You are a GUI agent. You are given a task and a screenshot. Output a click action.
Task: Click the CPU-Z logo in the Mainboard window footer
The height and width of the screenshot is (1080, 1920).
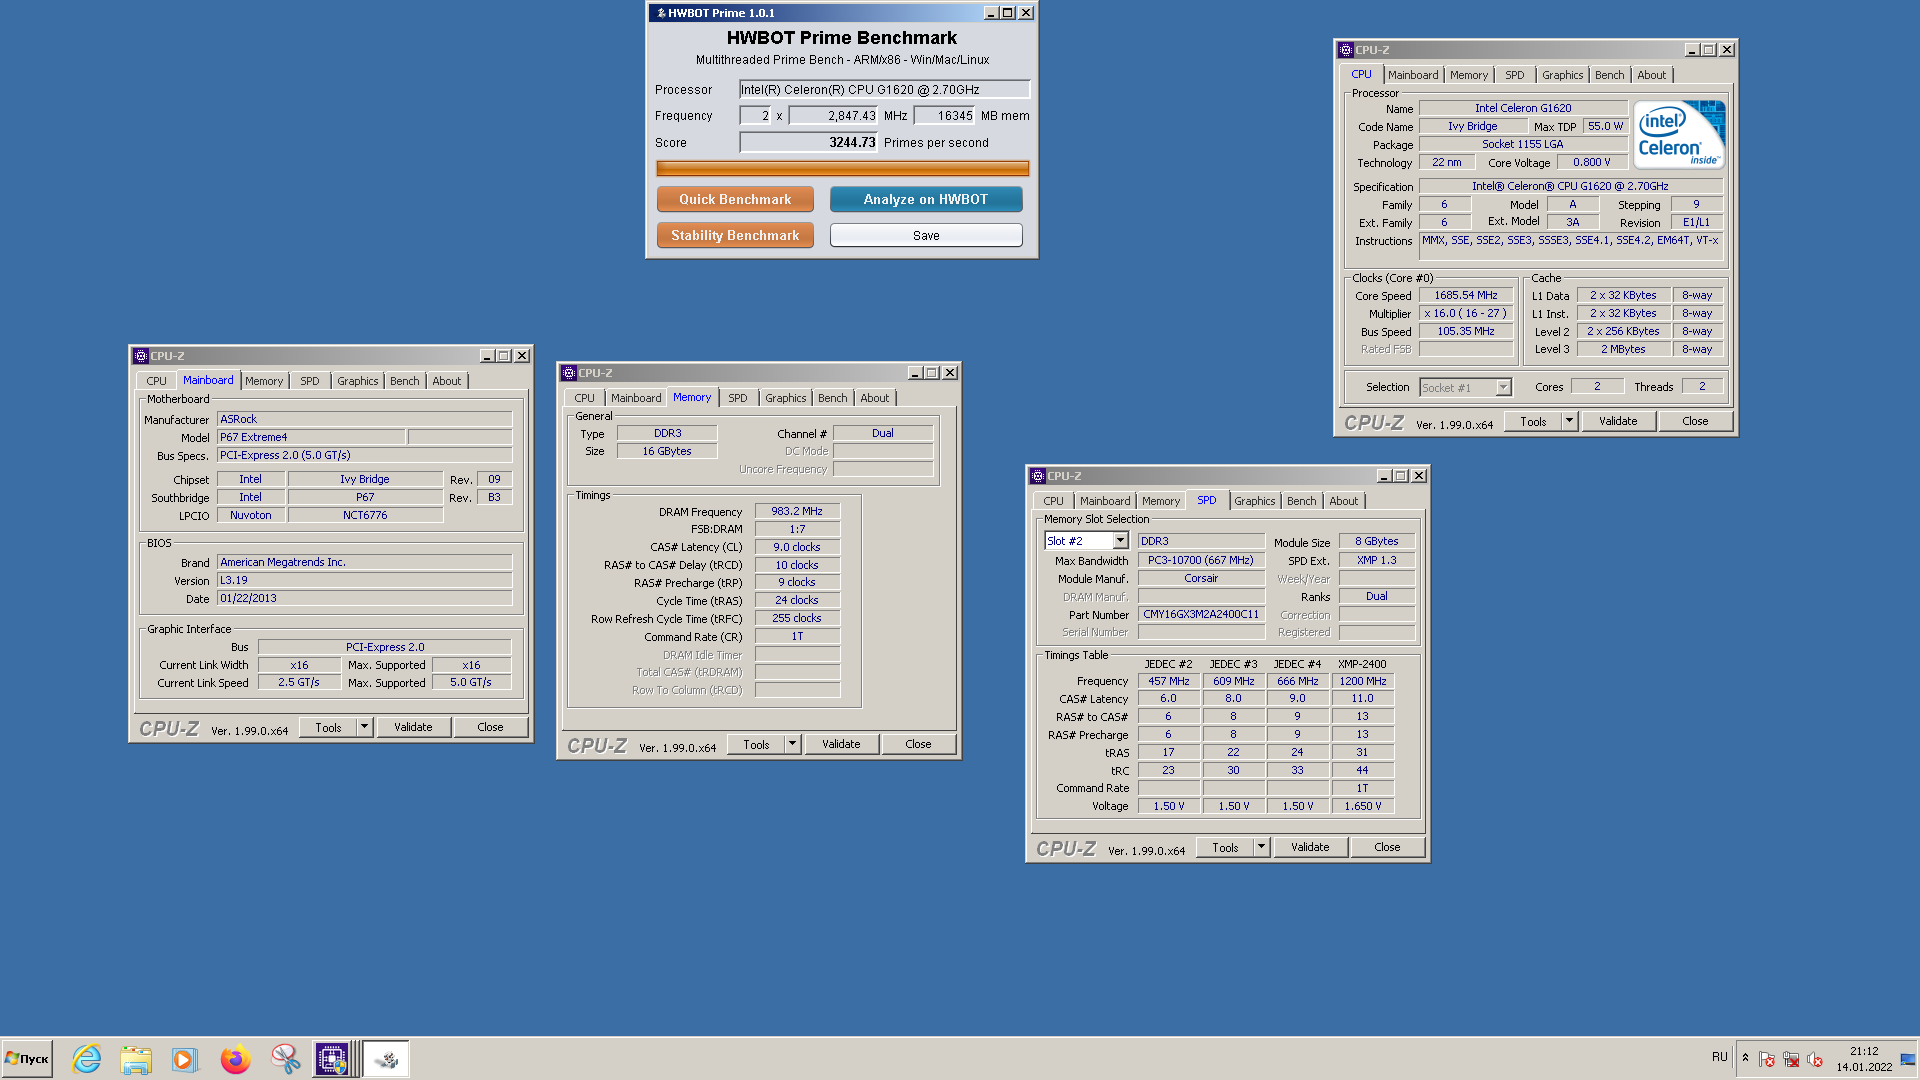pyautogui.click(x=169, y=729)
